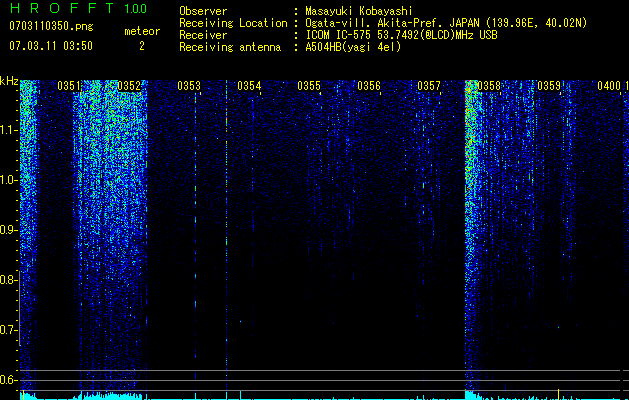Click the Receiving Location field label
629x400 pixels.
233,23
